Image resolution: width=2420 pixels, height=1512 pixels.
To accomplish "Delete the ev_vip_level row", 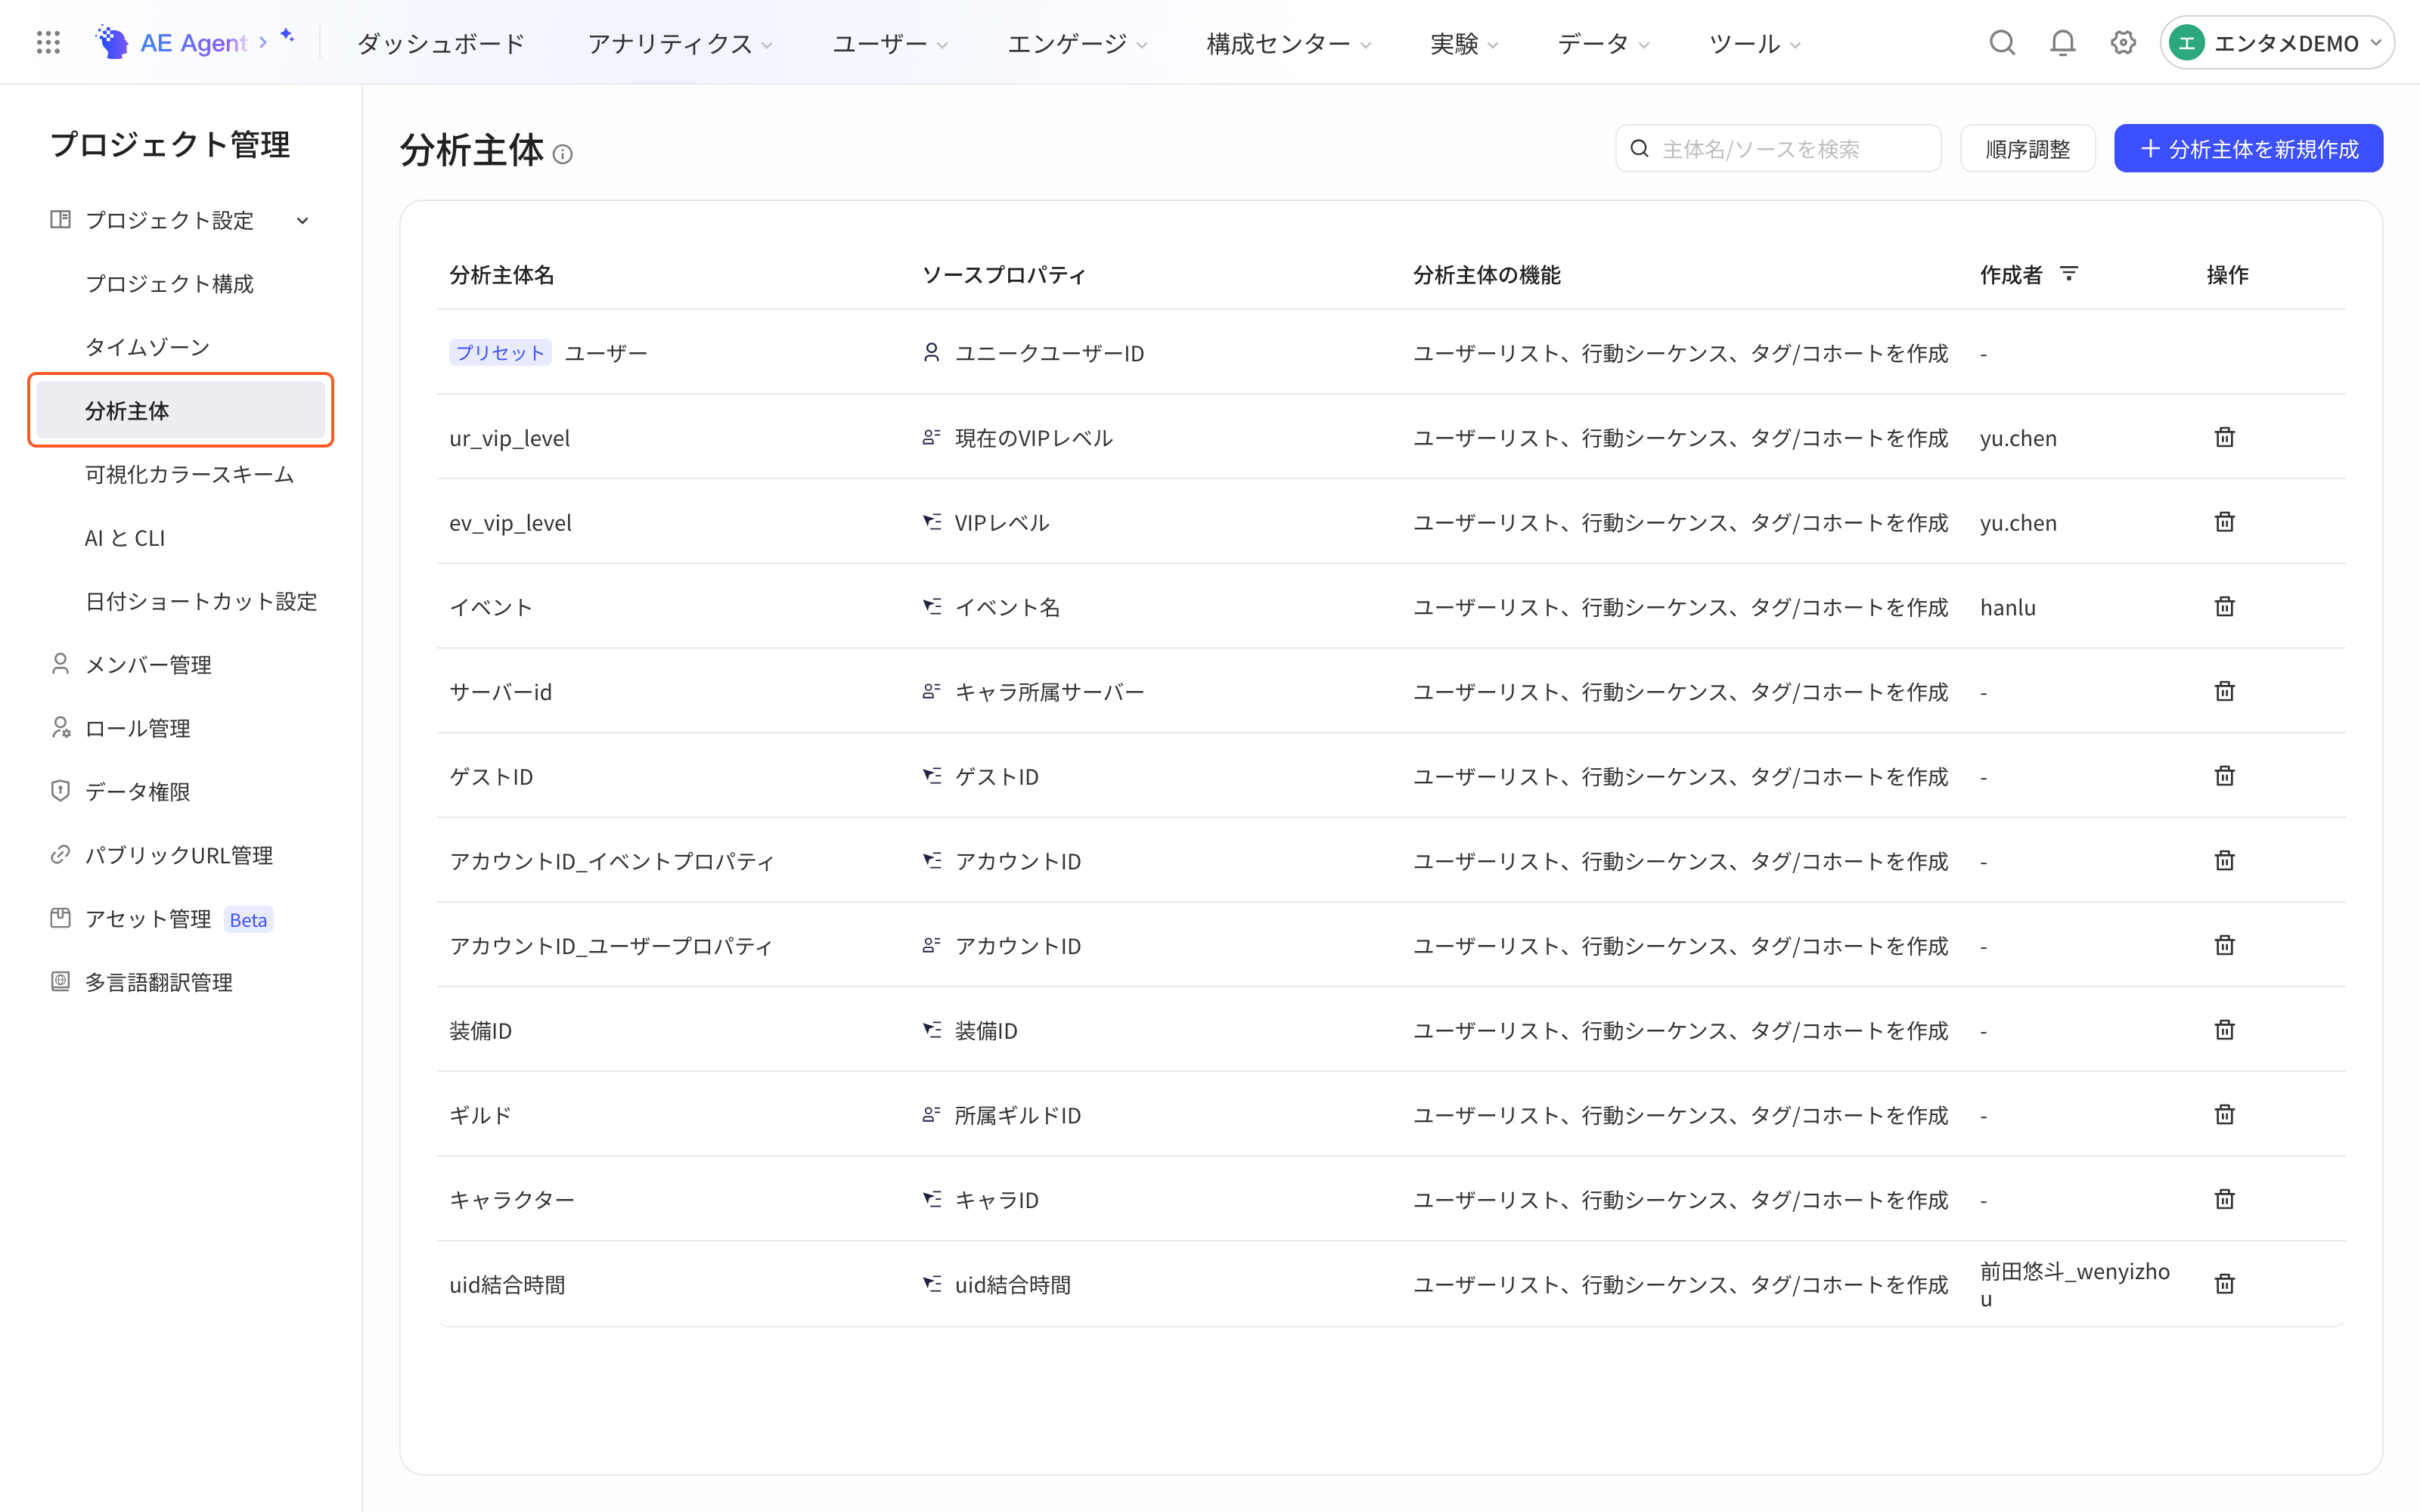I will (x=2224, y=522).
